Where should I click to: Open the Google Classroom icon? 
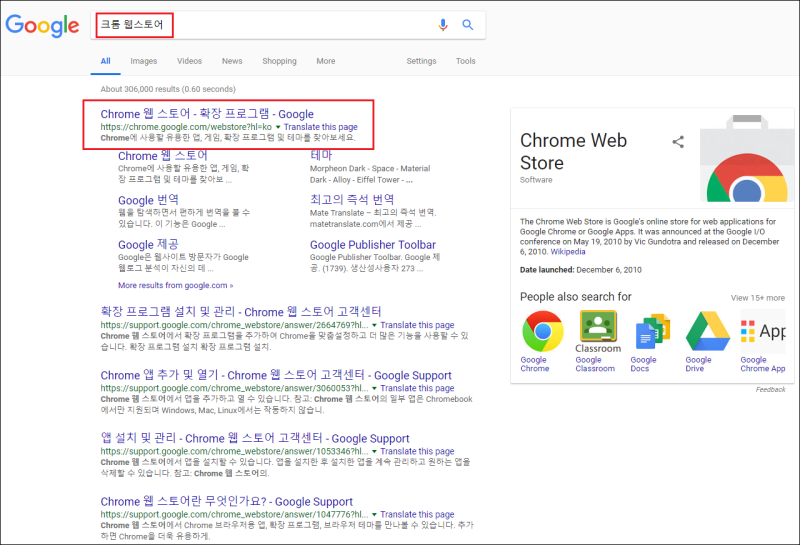[x=598, y=332]
